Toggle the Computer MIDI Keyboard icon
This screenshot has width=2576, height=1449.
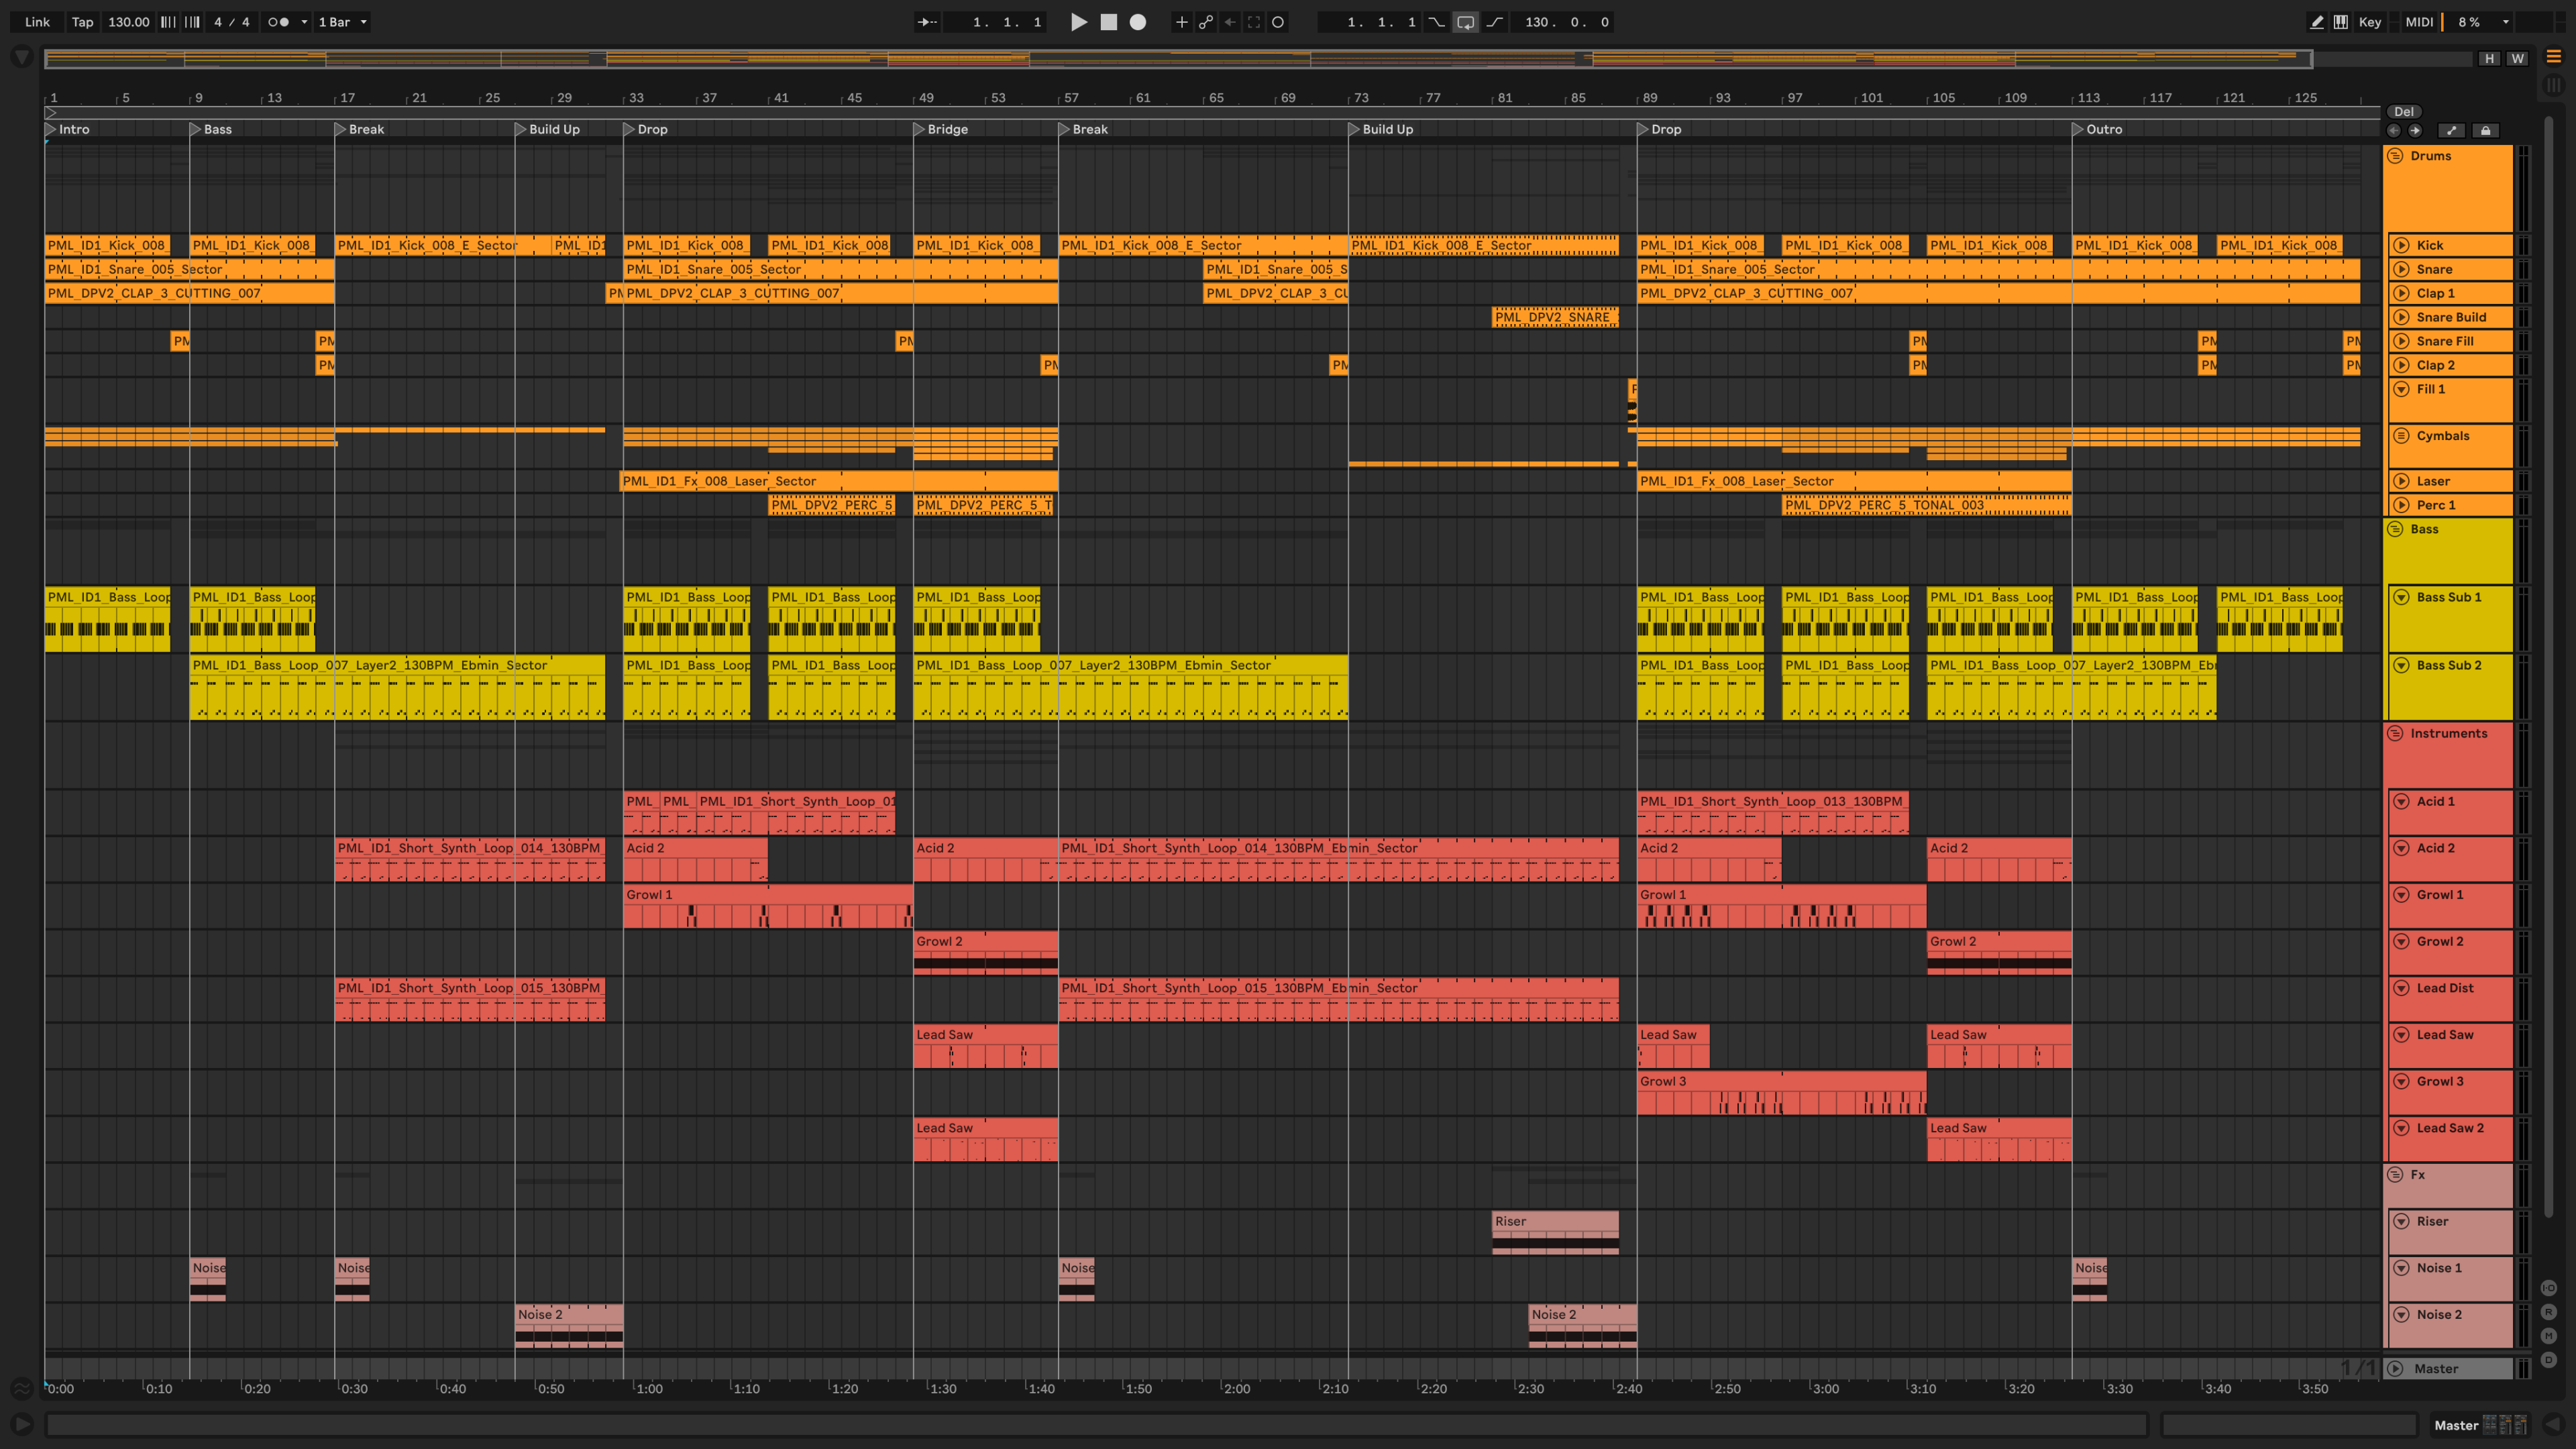[x=2341, y=22]
